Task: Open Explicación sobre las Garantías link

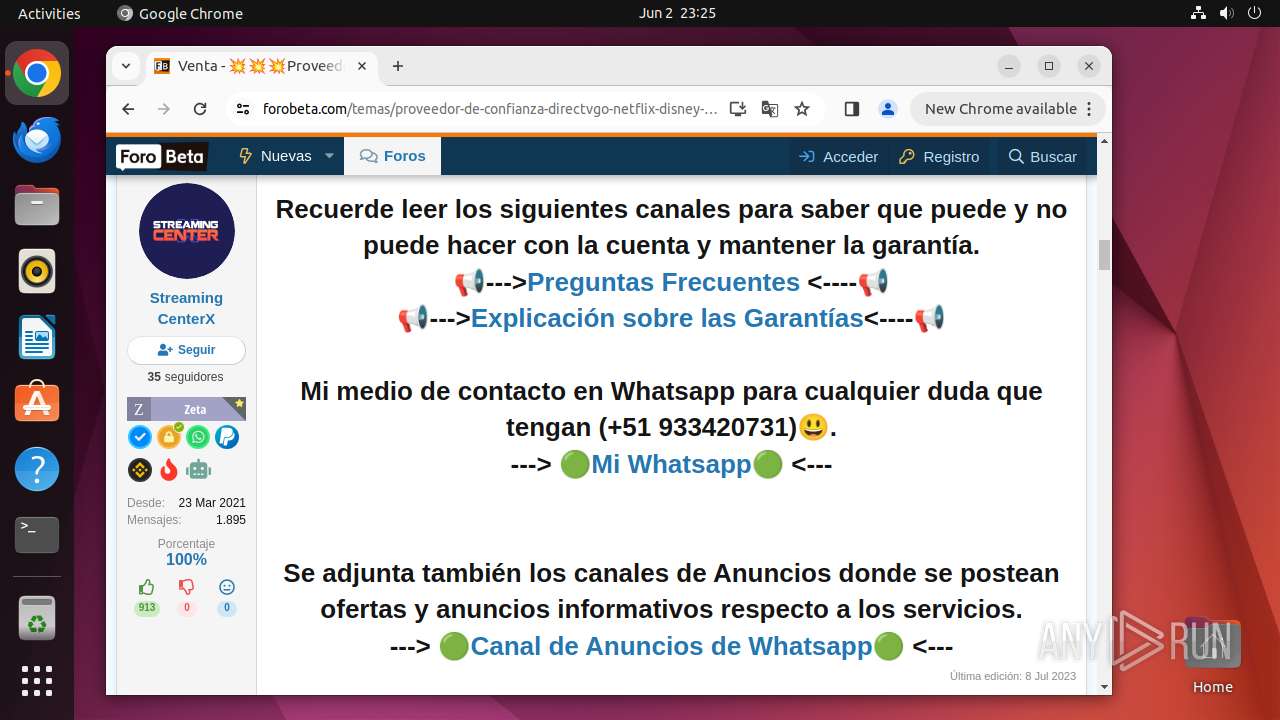Action: [667, 318]
